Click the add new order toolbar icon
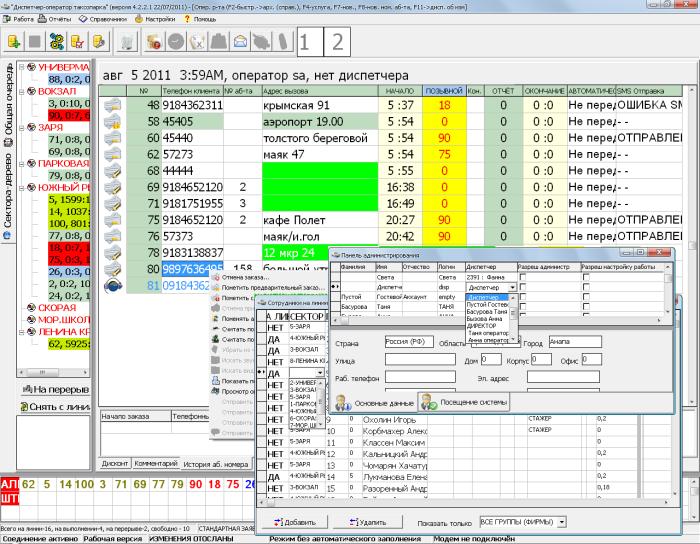This screenshot has height=544, width=700. point(14,42)
